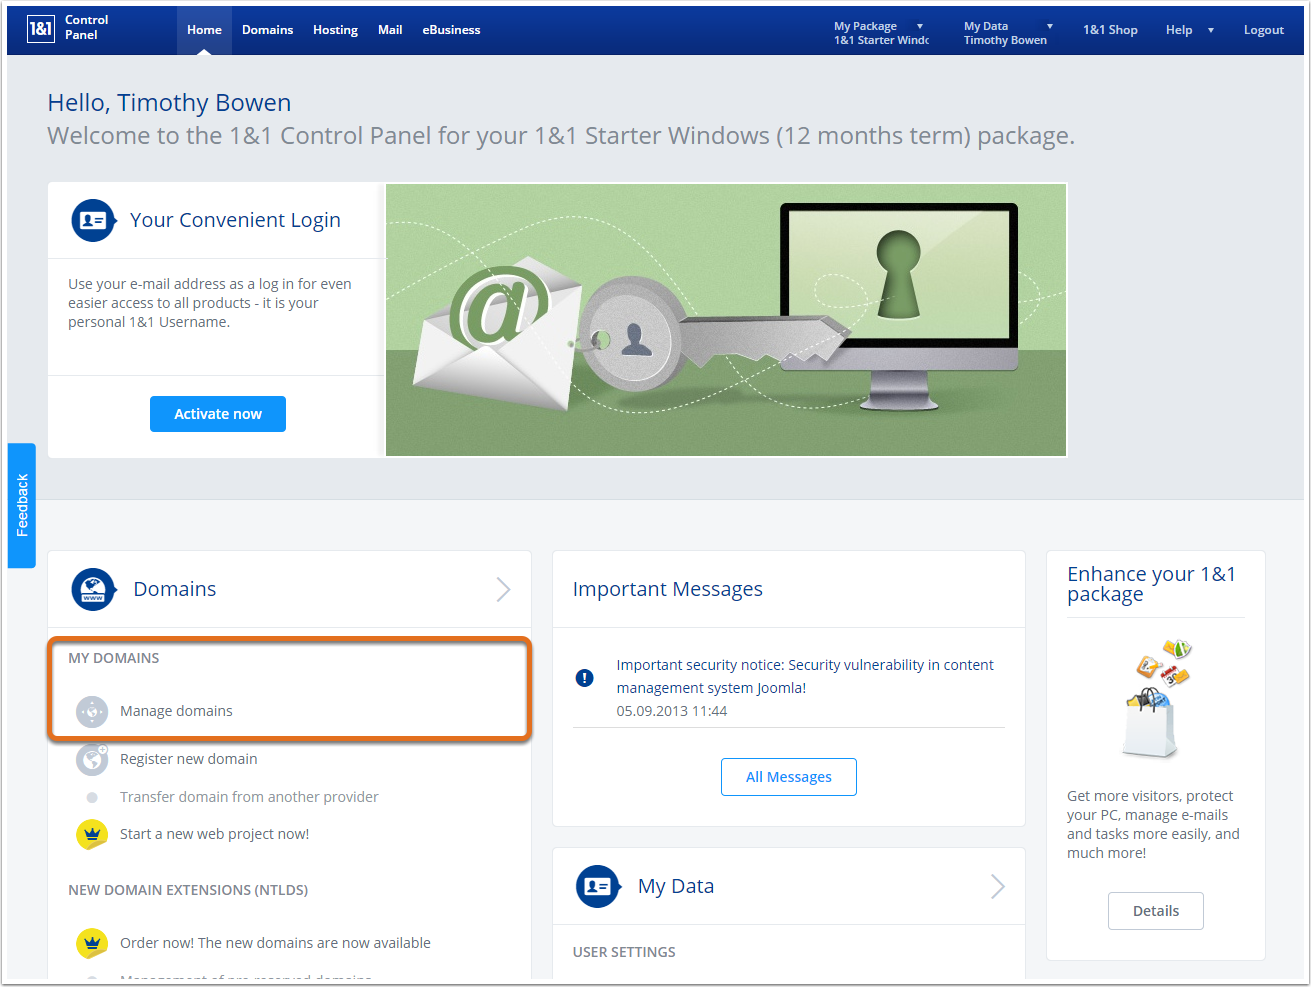Open the Home tab
Screen dimensions: 1311x987
204,30
